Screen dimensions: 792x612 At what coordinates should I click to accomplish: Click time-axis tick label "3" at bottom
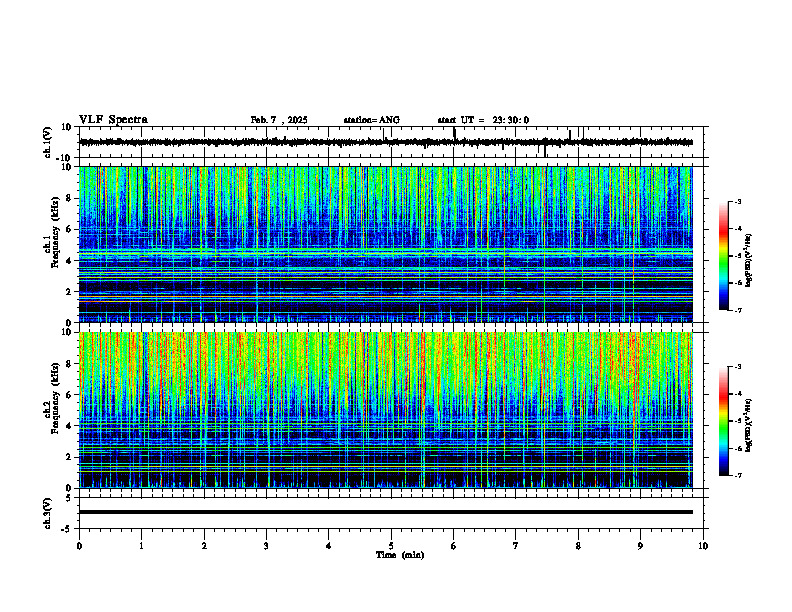(266, 546)
